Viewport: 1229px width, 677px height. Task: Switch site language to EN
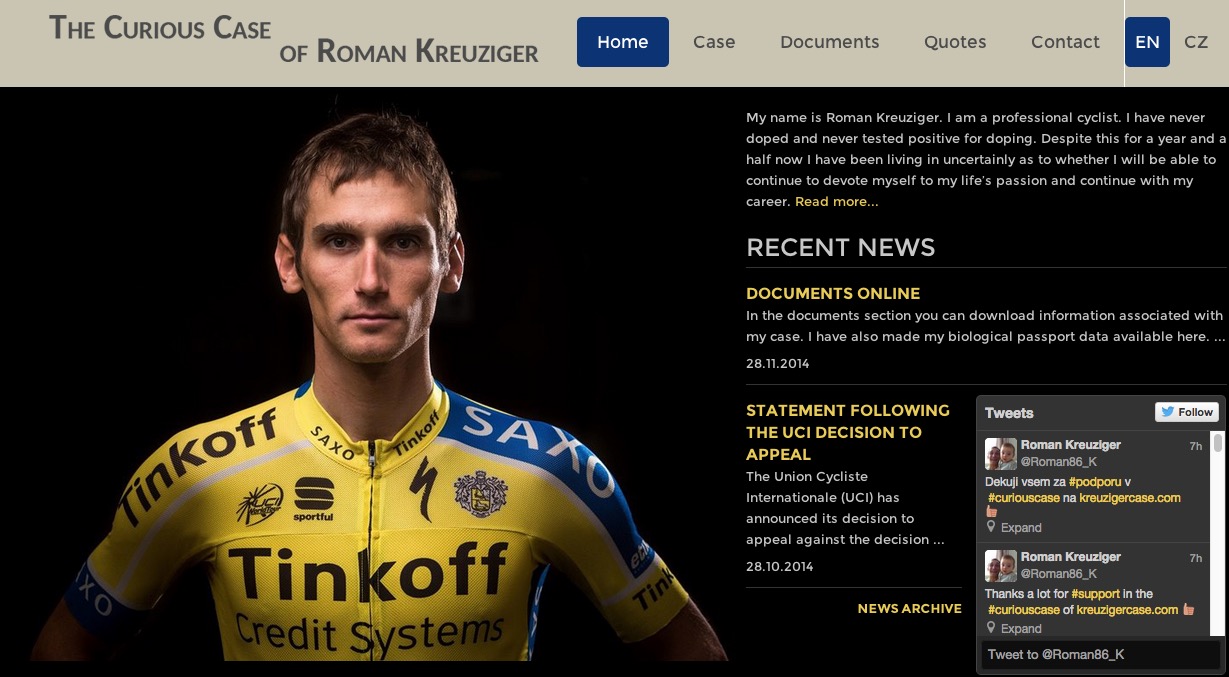1147,42
